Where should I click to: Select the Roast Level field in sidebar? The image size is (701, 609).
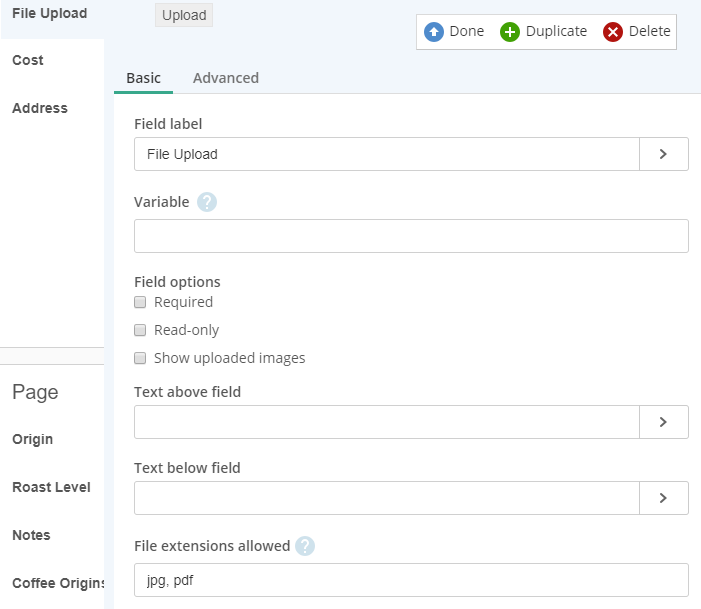click(x=51, y=487)
